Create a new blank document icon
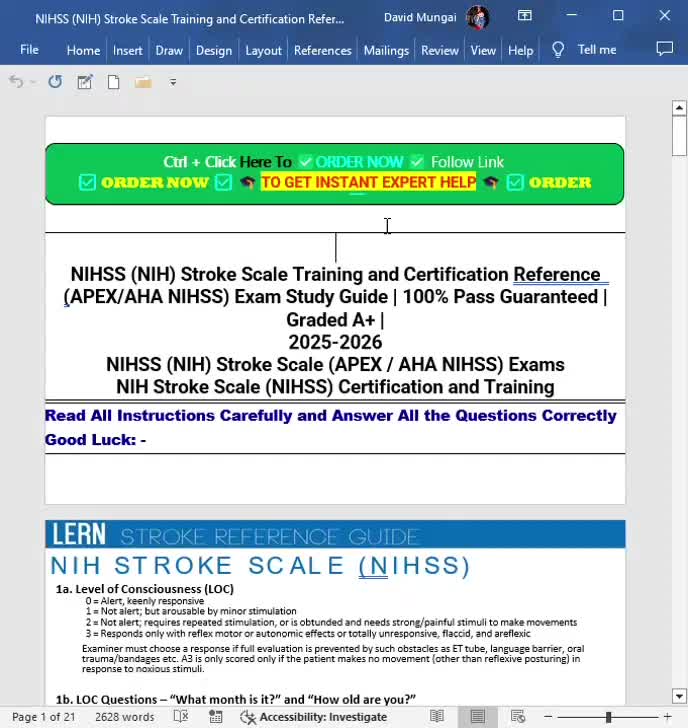The height and width of the screenshot is (728, 688). (x=113, y=82)
